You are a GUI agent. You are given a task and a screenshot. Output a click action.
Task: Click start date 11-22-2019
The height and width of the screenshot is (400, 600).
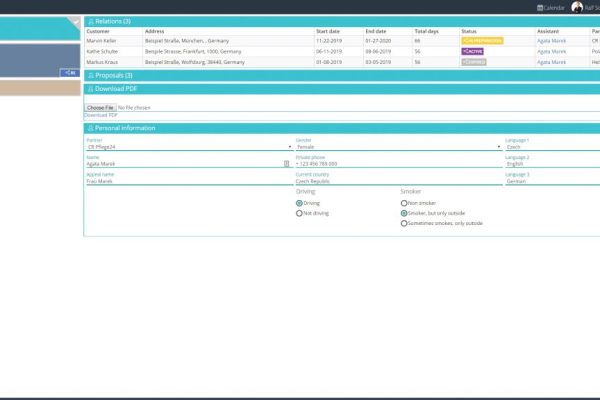point(329,41)
